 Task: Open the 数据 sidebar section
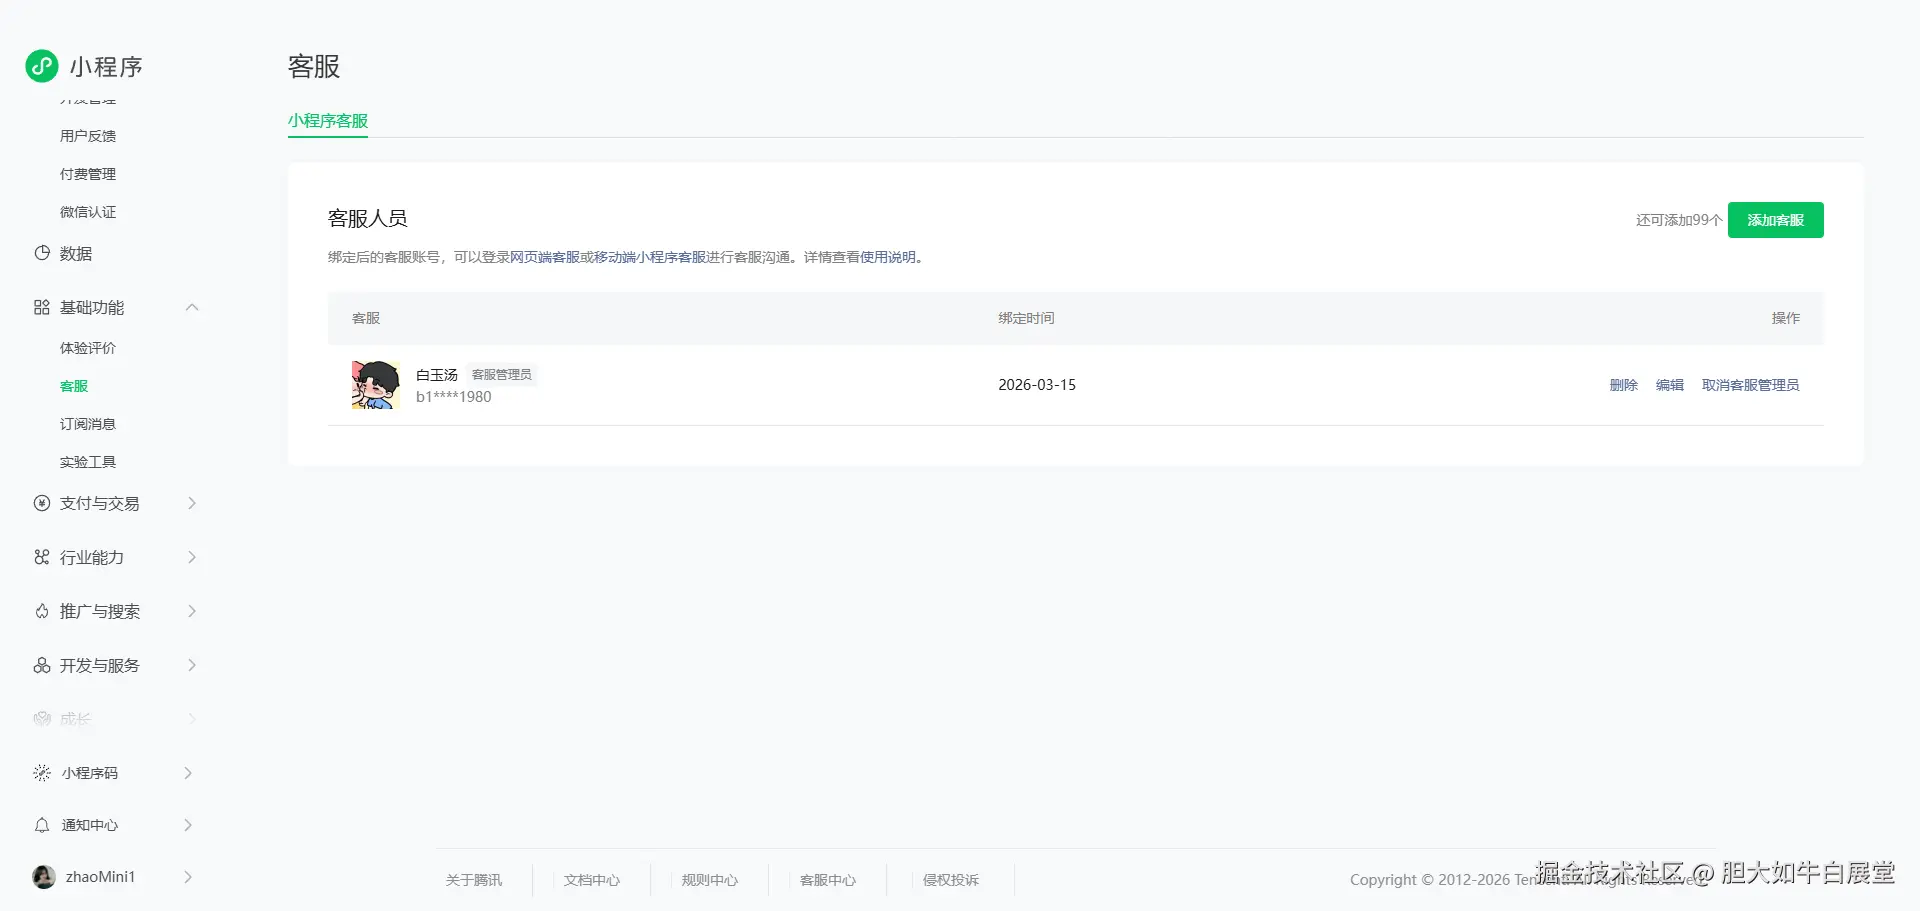point(76,254)
